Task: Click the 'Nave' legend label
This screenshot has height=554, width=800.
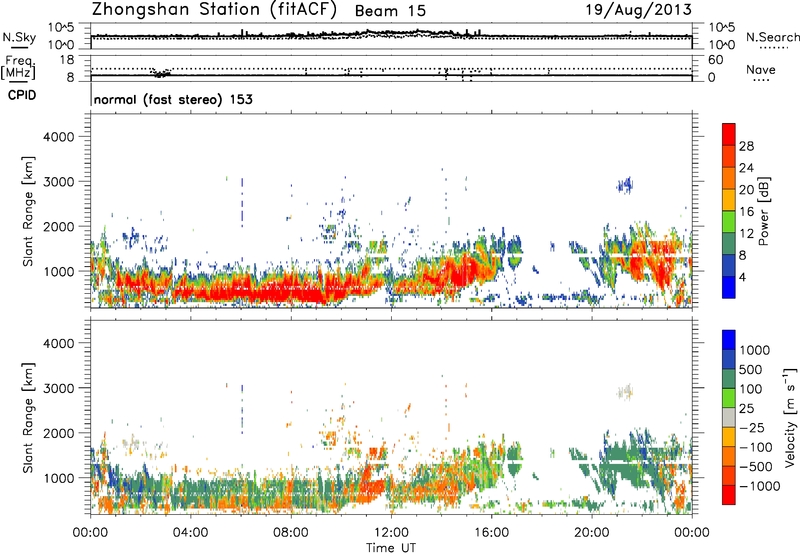Action: click(x=761, y=70)
